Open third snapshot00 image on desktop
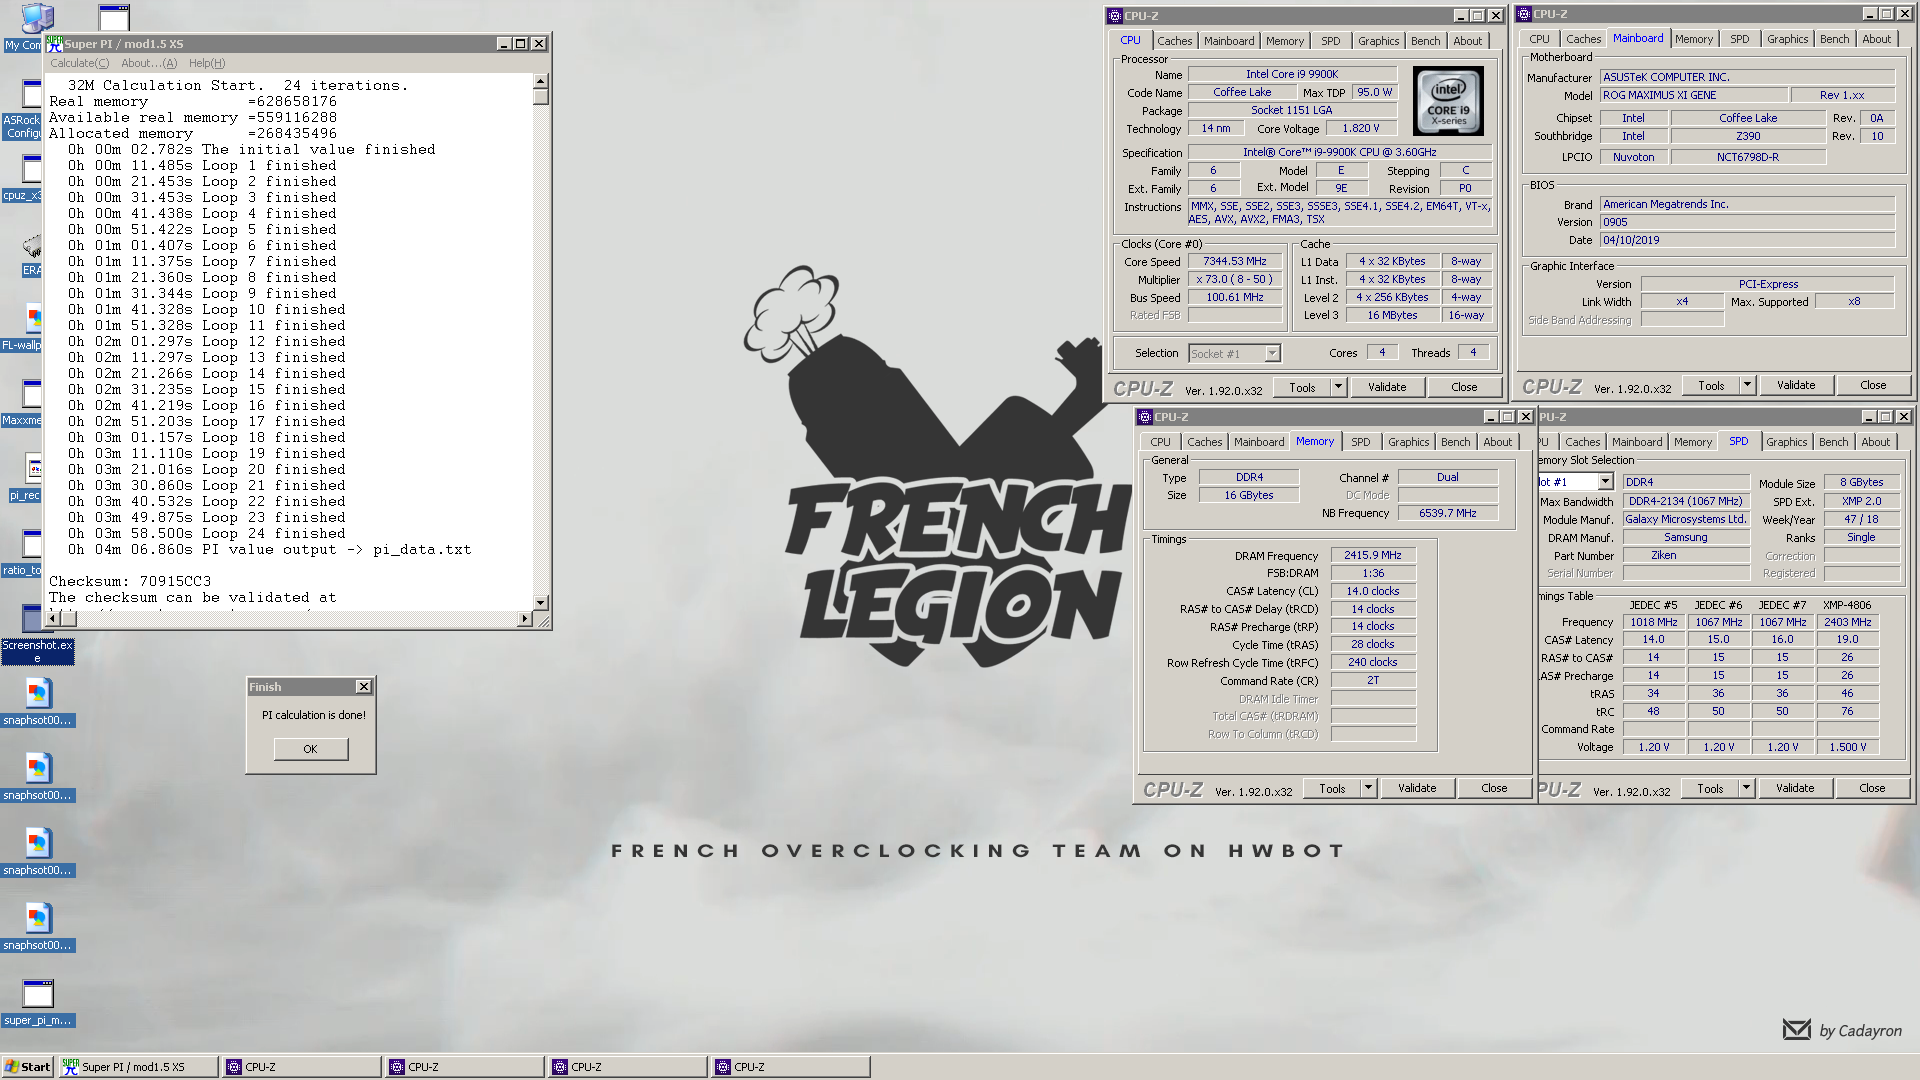The image size is (1920, 1080). pos(37,852)
